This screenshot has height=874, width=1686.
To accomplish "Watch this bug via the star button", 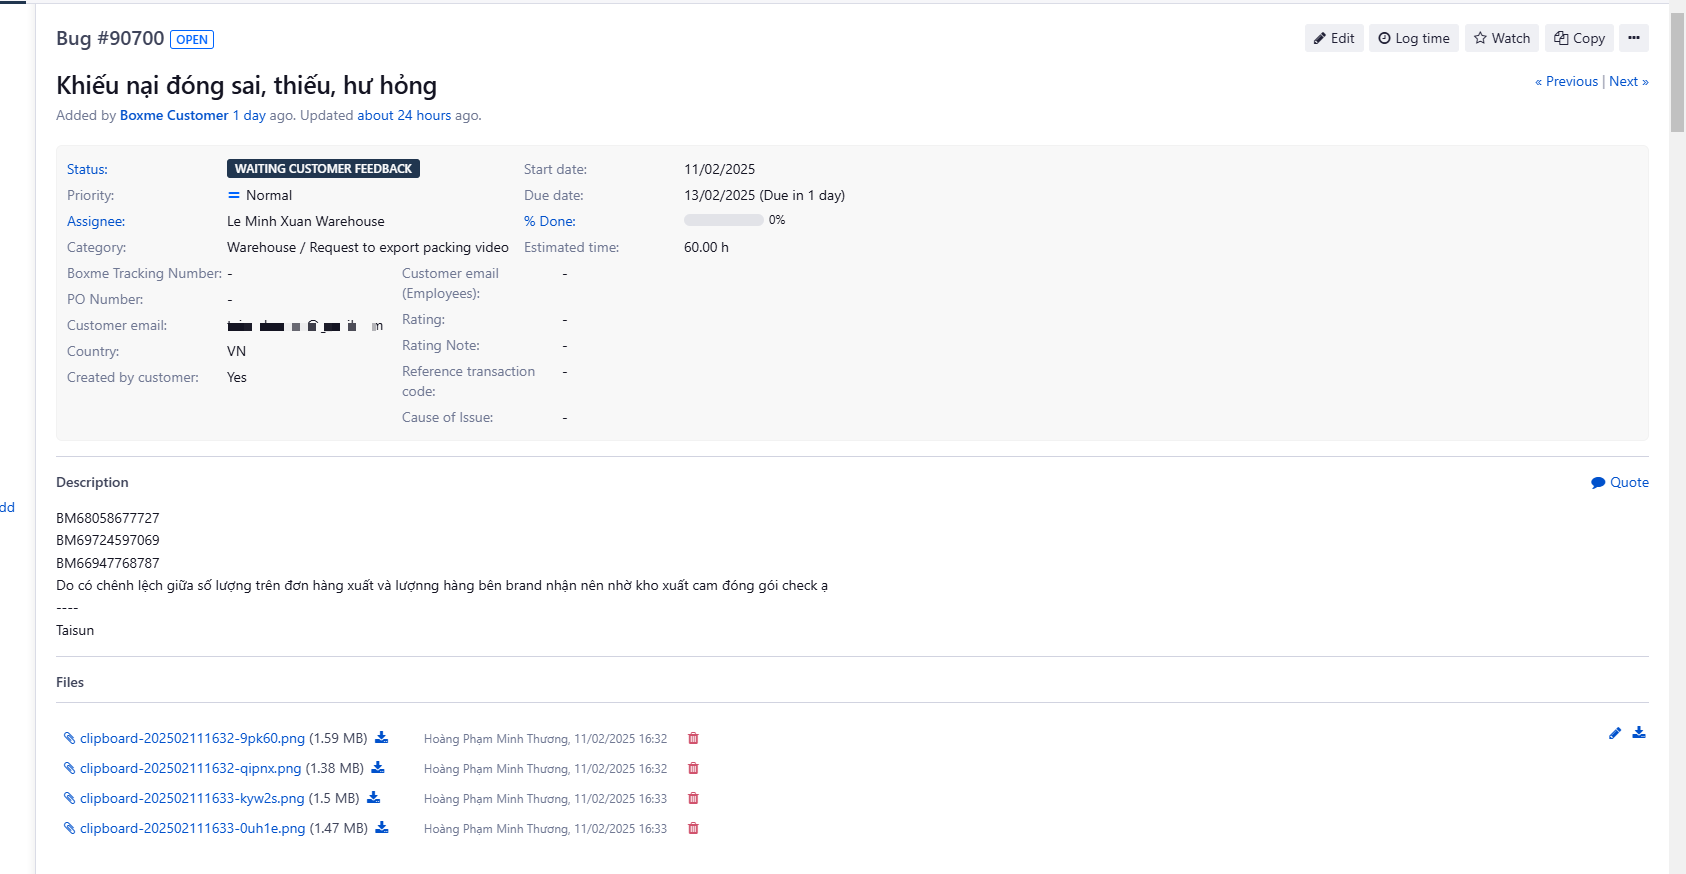I will click(x=1501, y=38).
